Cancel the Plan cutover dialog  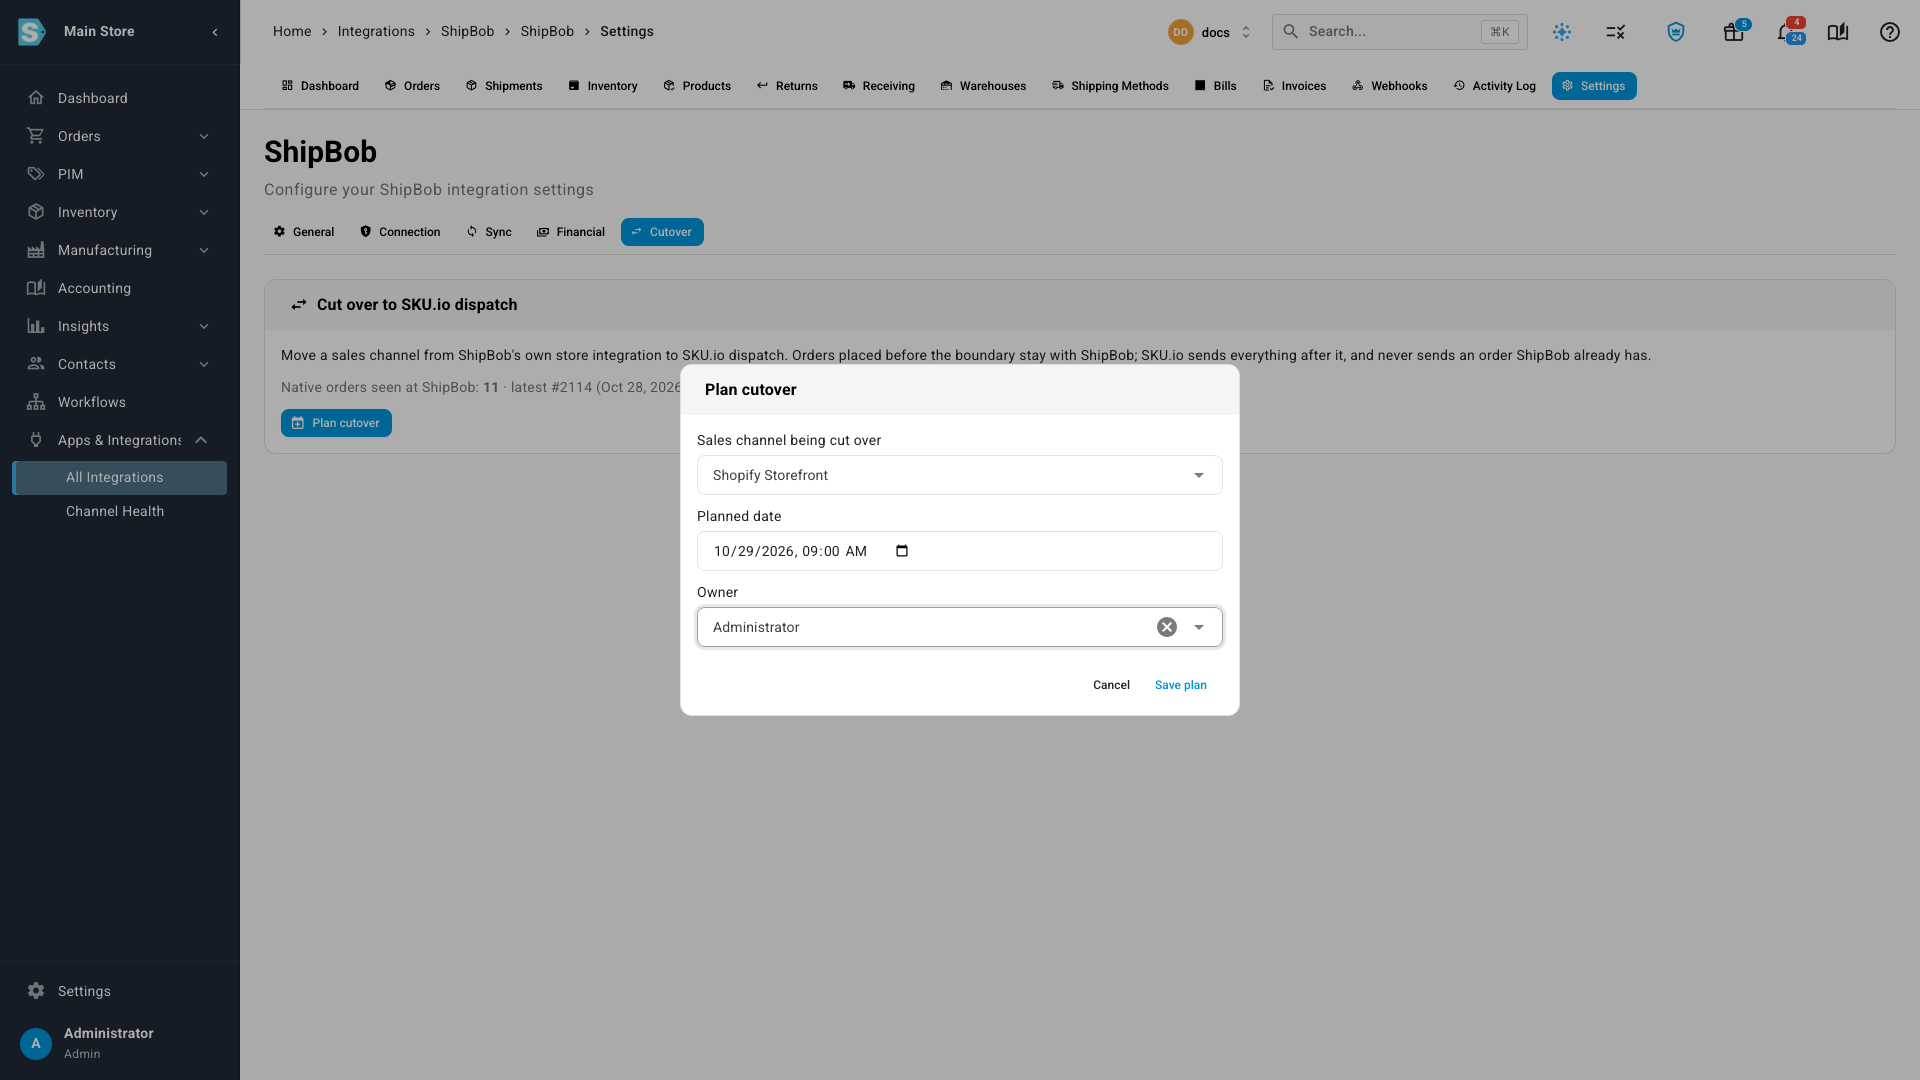(x=1111, y=685)
